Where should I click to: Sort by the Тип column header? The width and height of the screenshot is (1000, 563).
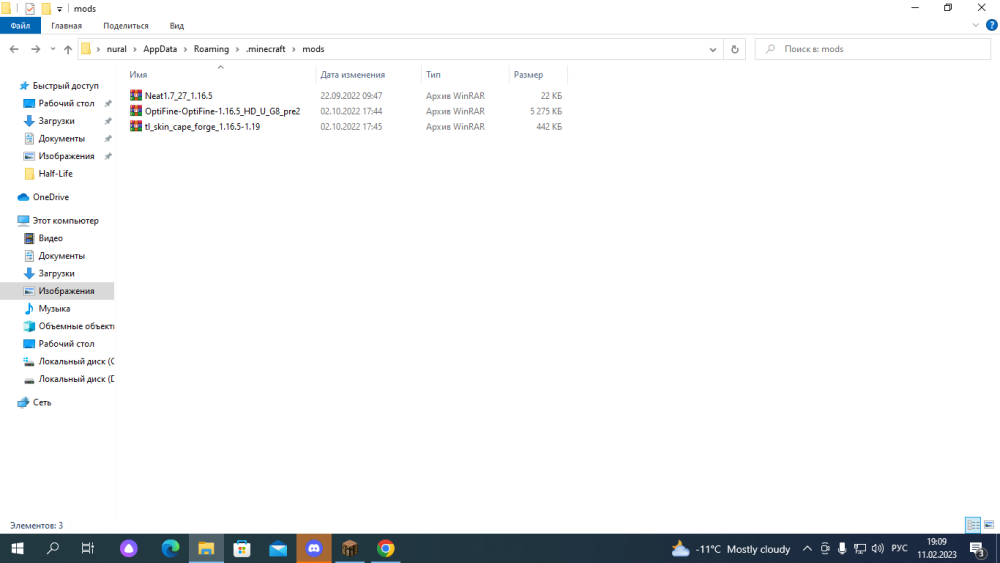click(x=433, y=75)
